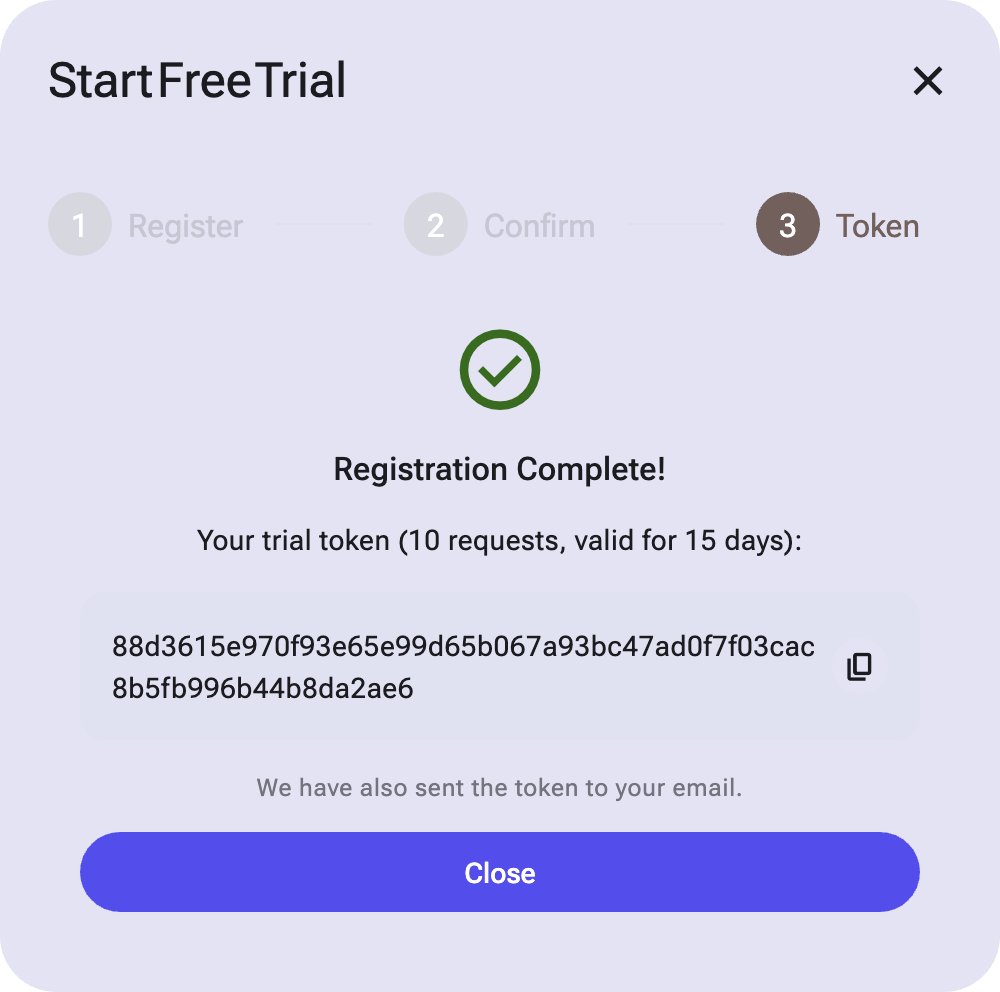Click the green checkmark success icon
The image size is (1000, 992).
point(499,369)
